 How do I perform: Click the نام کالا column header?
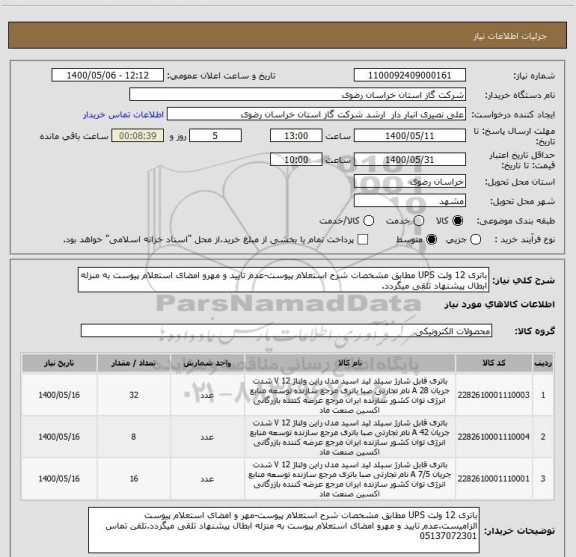pos(350,363)
